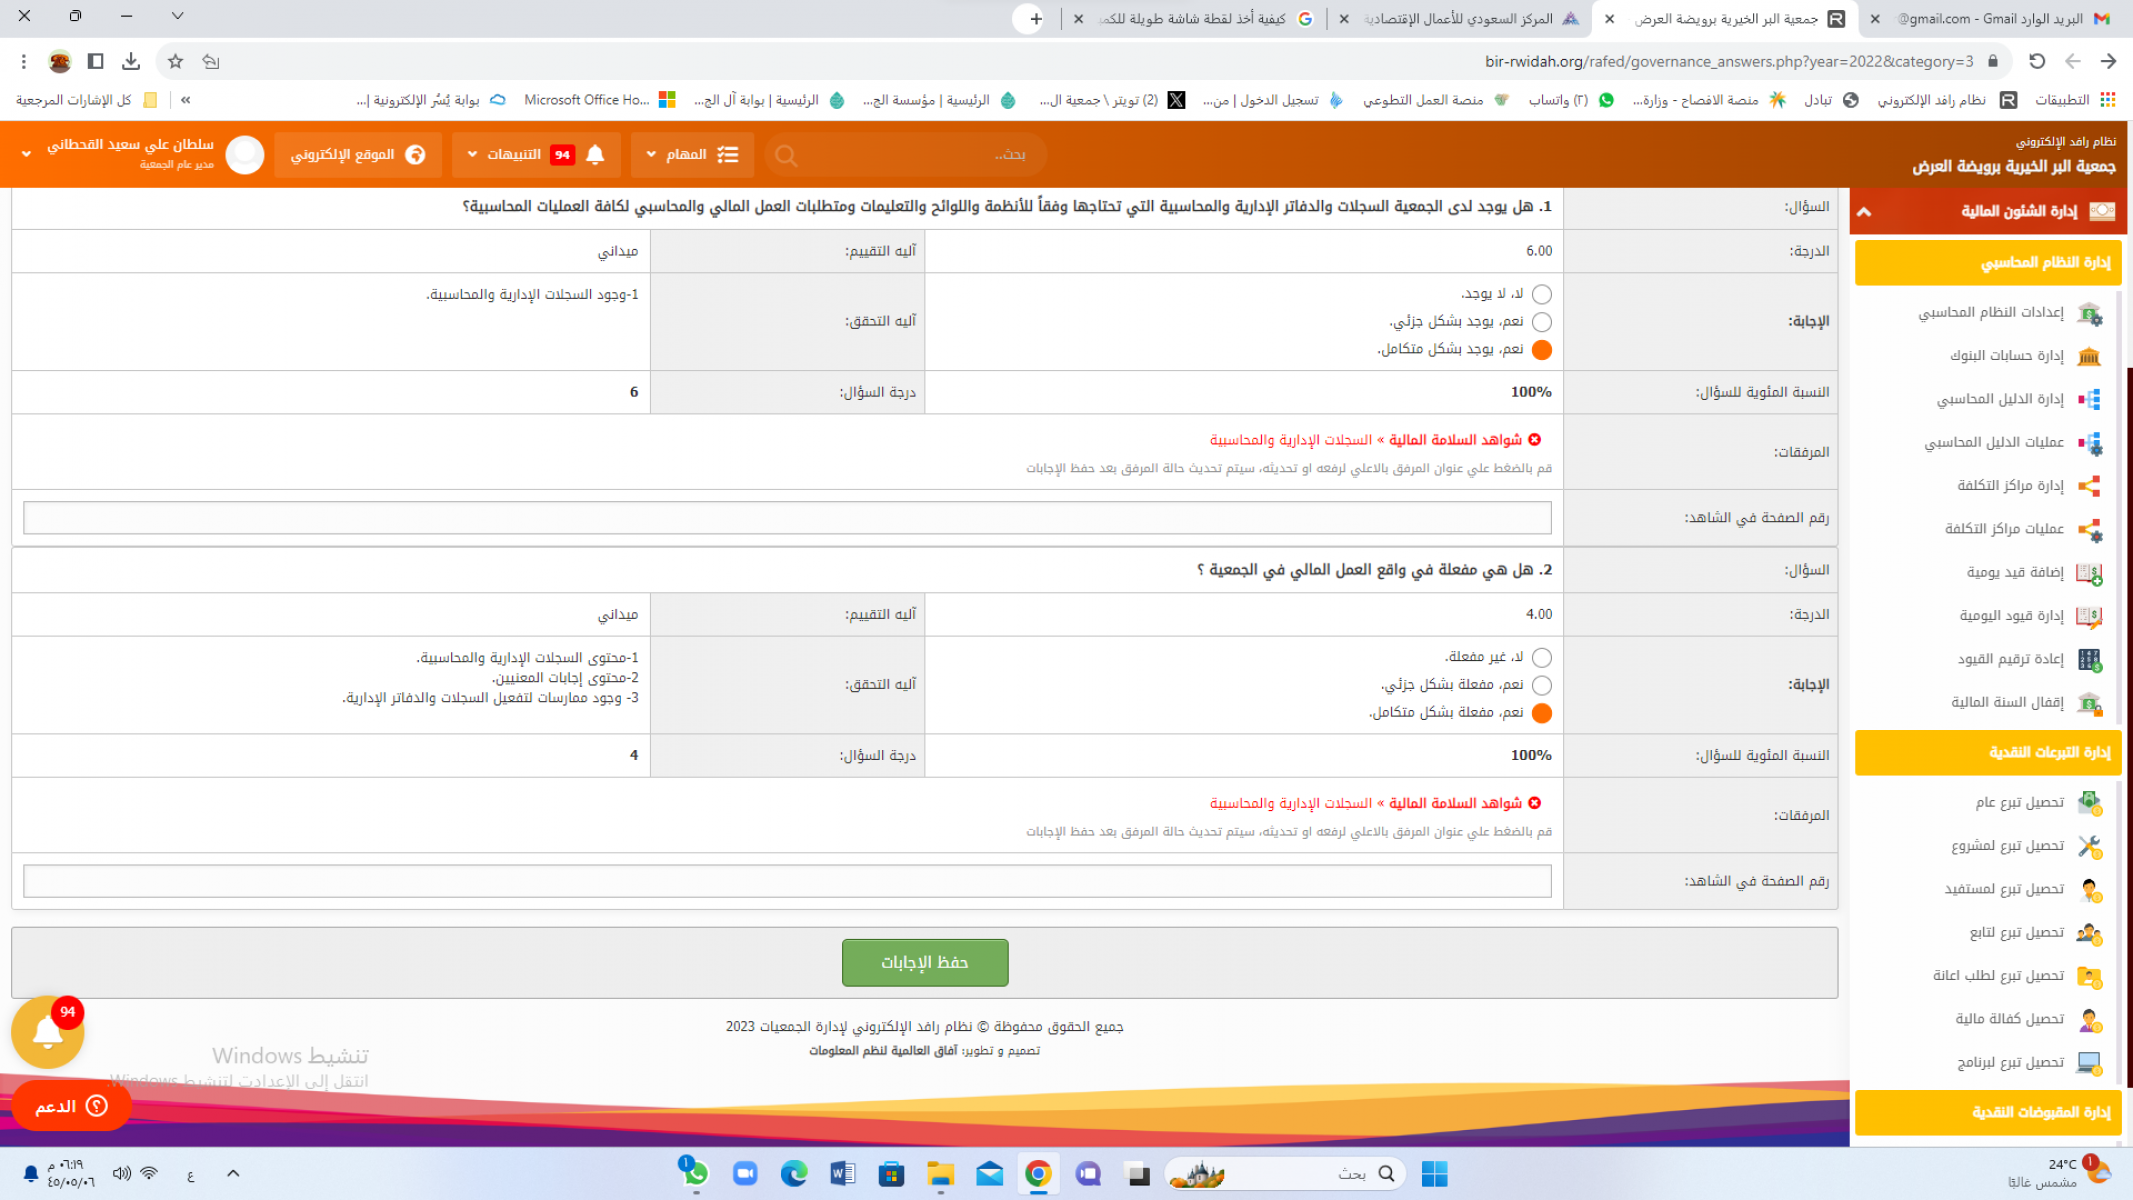Click the orange notification bell icon in the header
This screenshot has height=1200, width=2133.
point(595,155)
